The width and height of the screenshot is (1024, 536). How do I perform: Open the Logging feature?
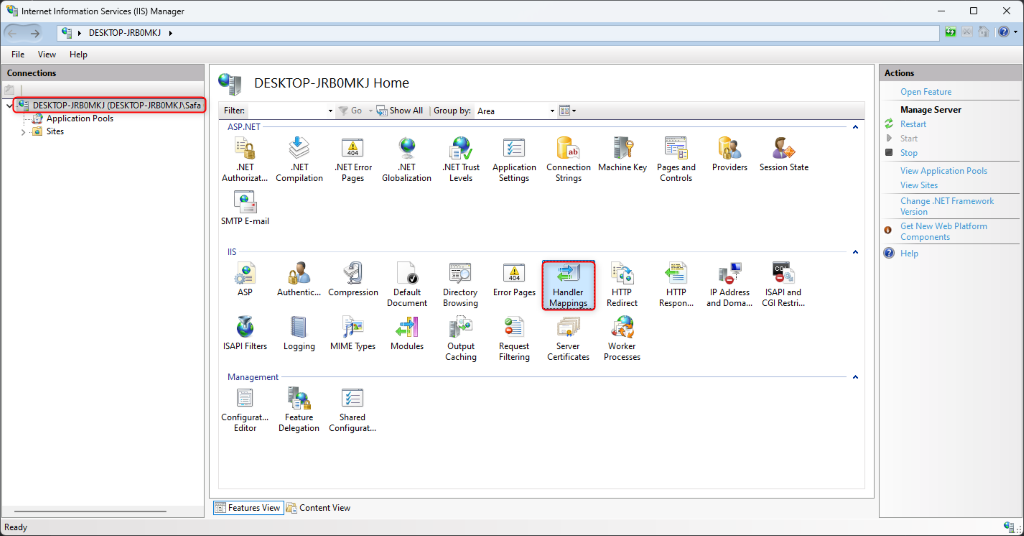point(299,334)
